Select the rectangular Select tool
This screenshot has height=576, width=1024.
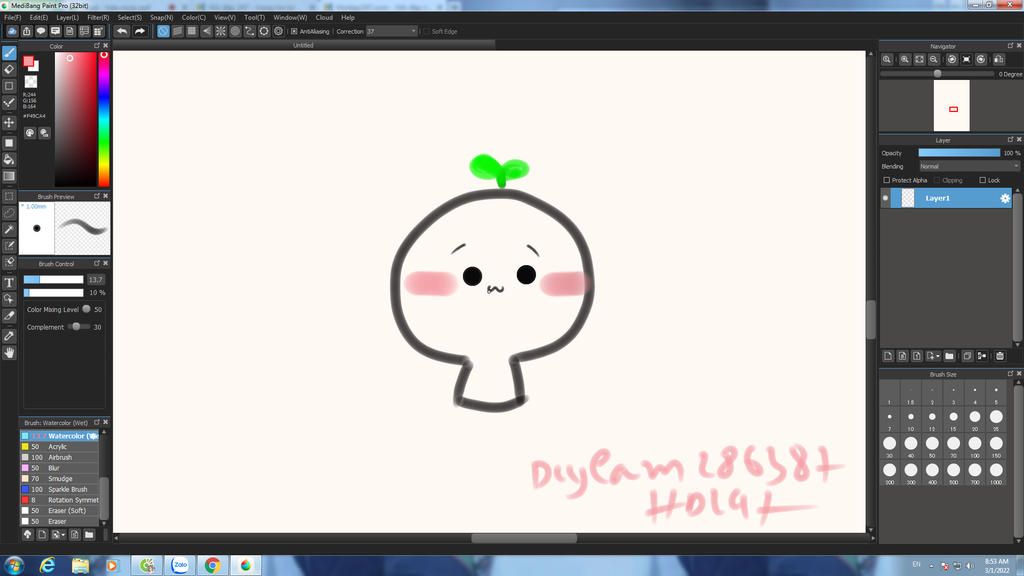pos(9,196)
